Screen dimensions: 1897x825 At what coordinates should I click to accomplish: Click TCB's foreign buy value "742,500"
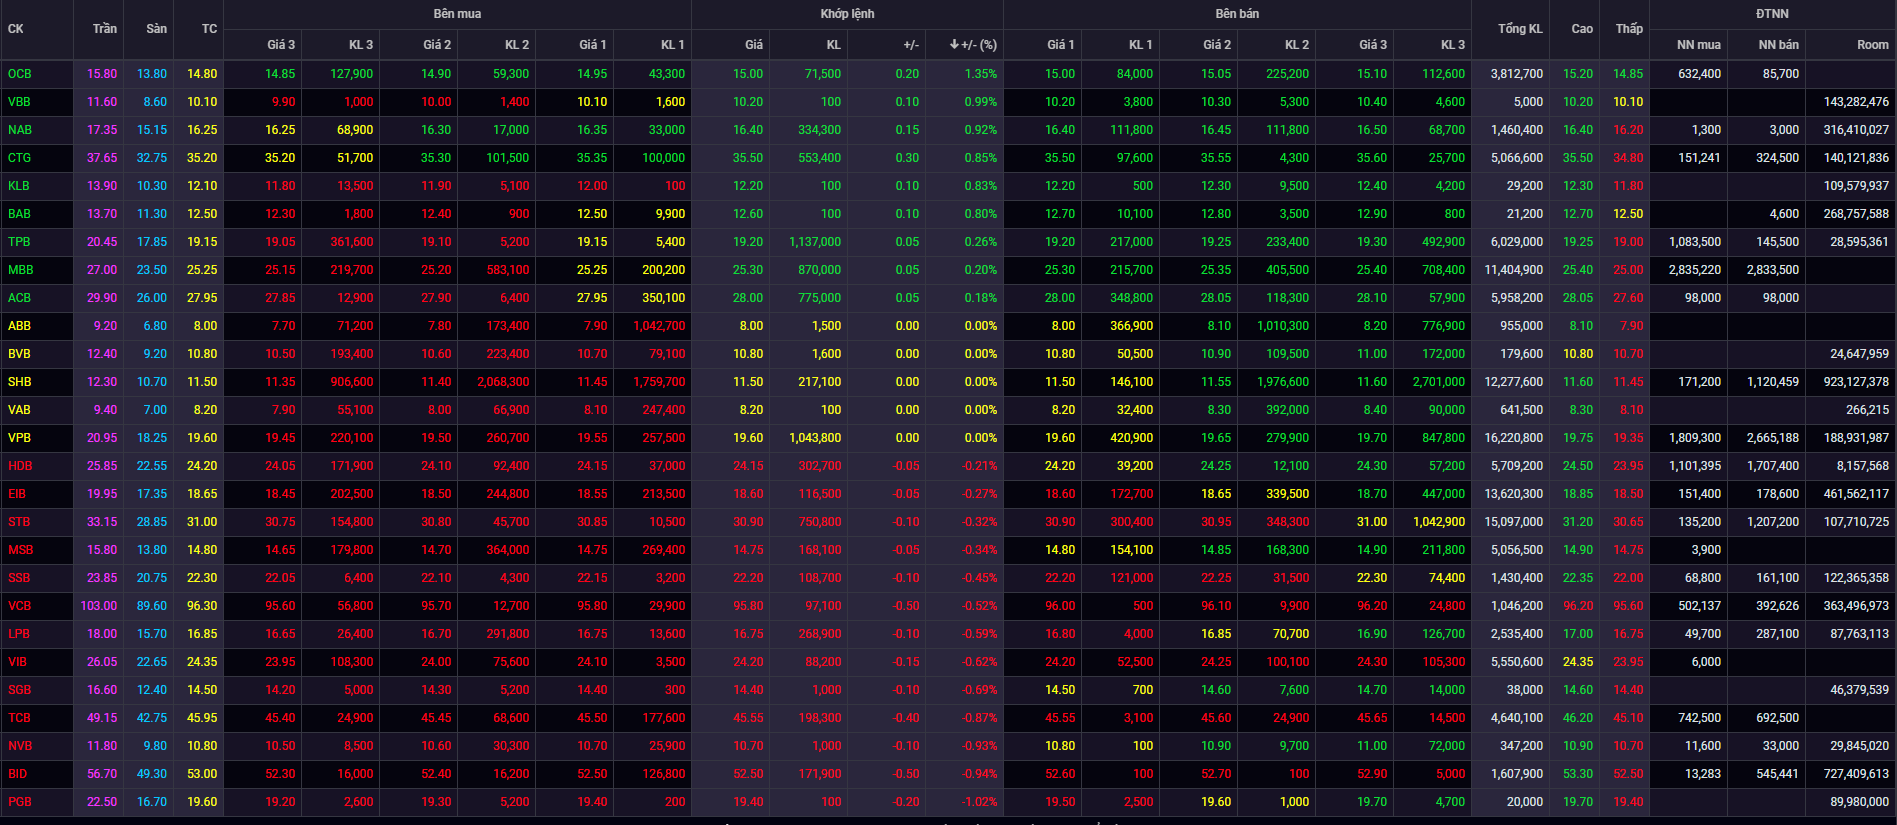coord(1700,718)
